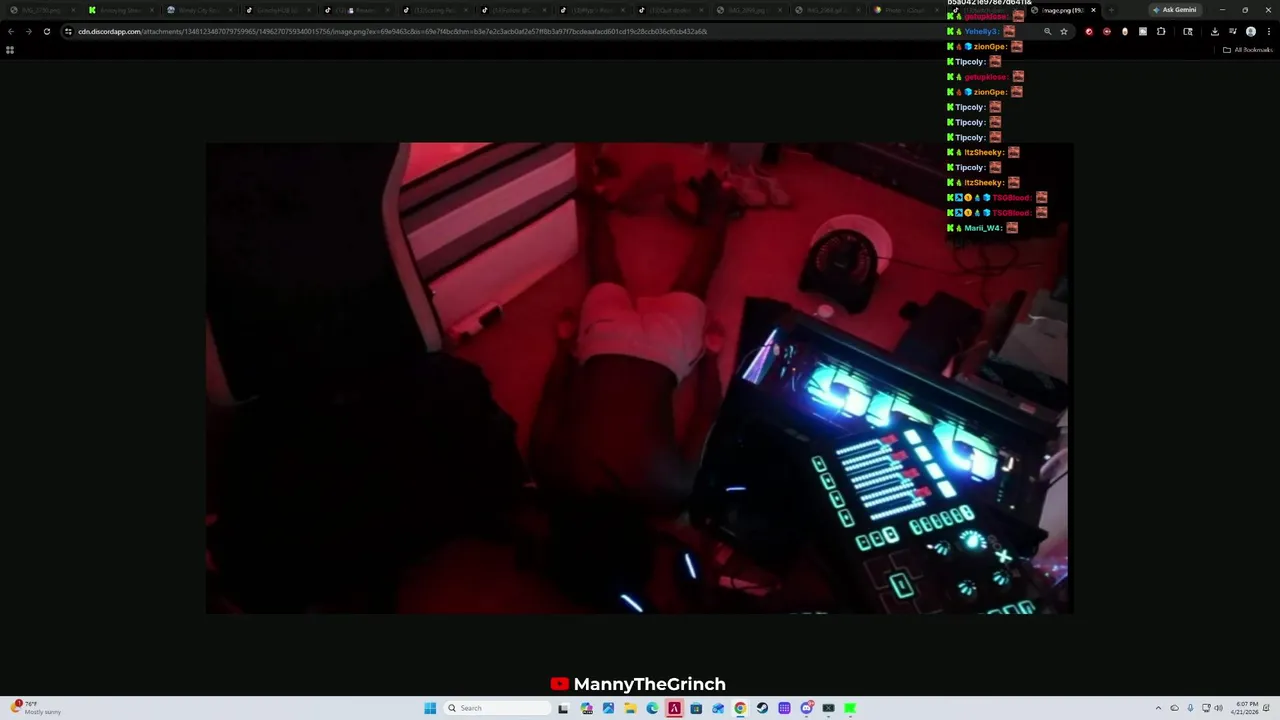Open Steam from the taskbar
The image size is (1280, 720).
[762, 708]
